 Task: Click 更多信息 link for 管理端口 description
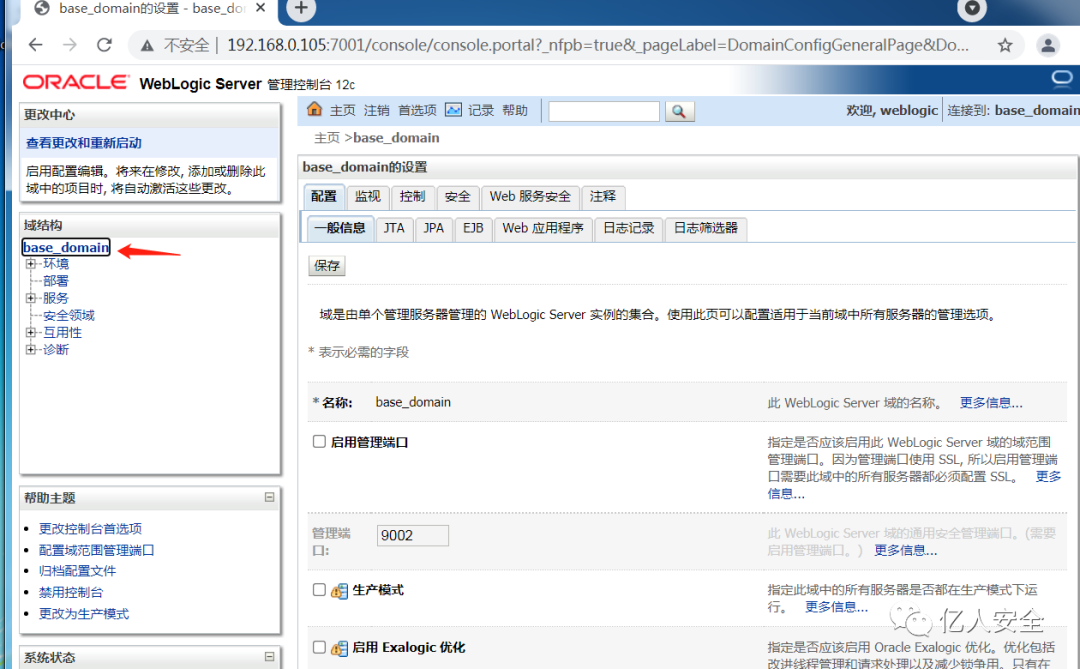click(x=905, y=550)
